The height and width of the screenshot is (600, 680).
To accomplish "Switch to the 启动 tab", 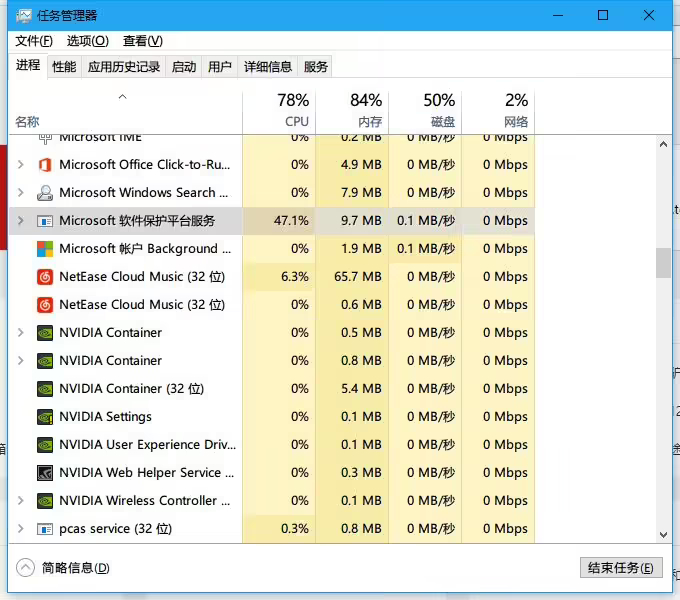I will [184, 67].
